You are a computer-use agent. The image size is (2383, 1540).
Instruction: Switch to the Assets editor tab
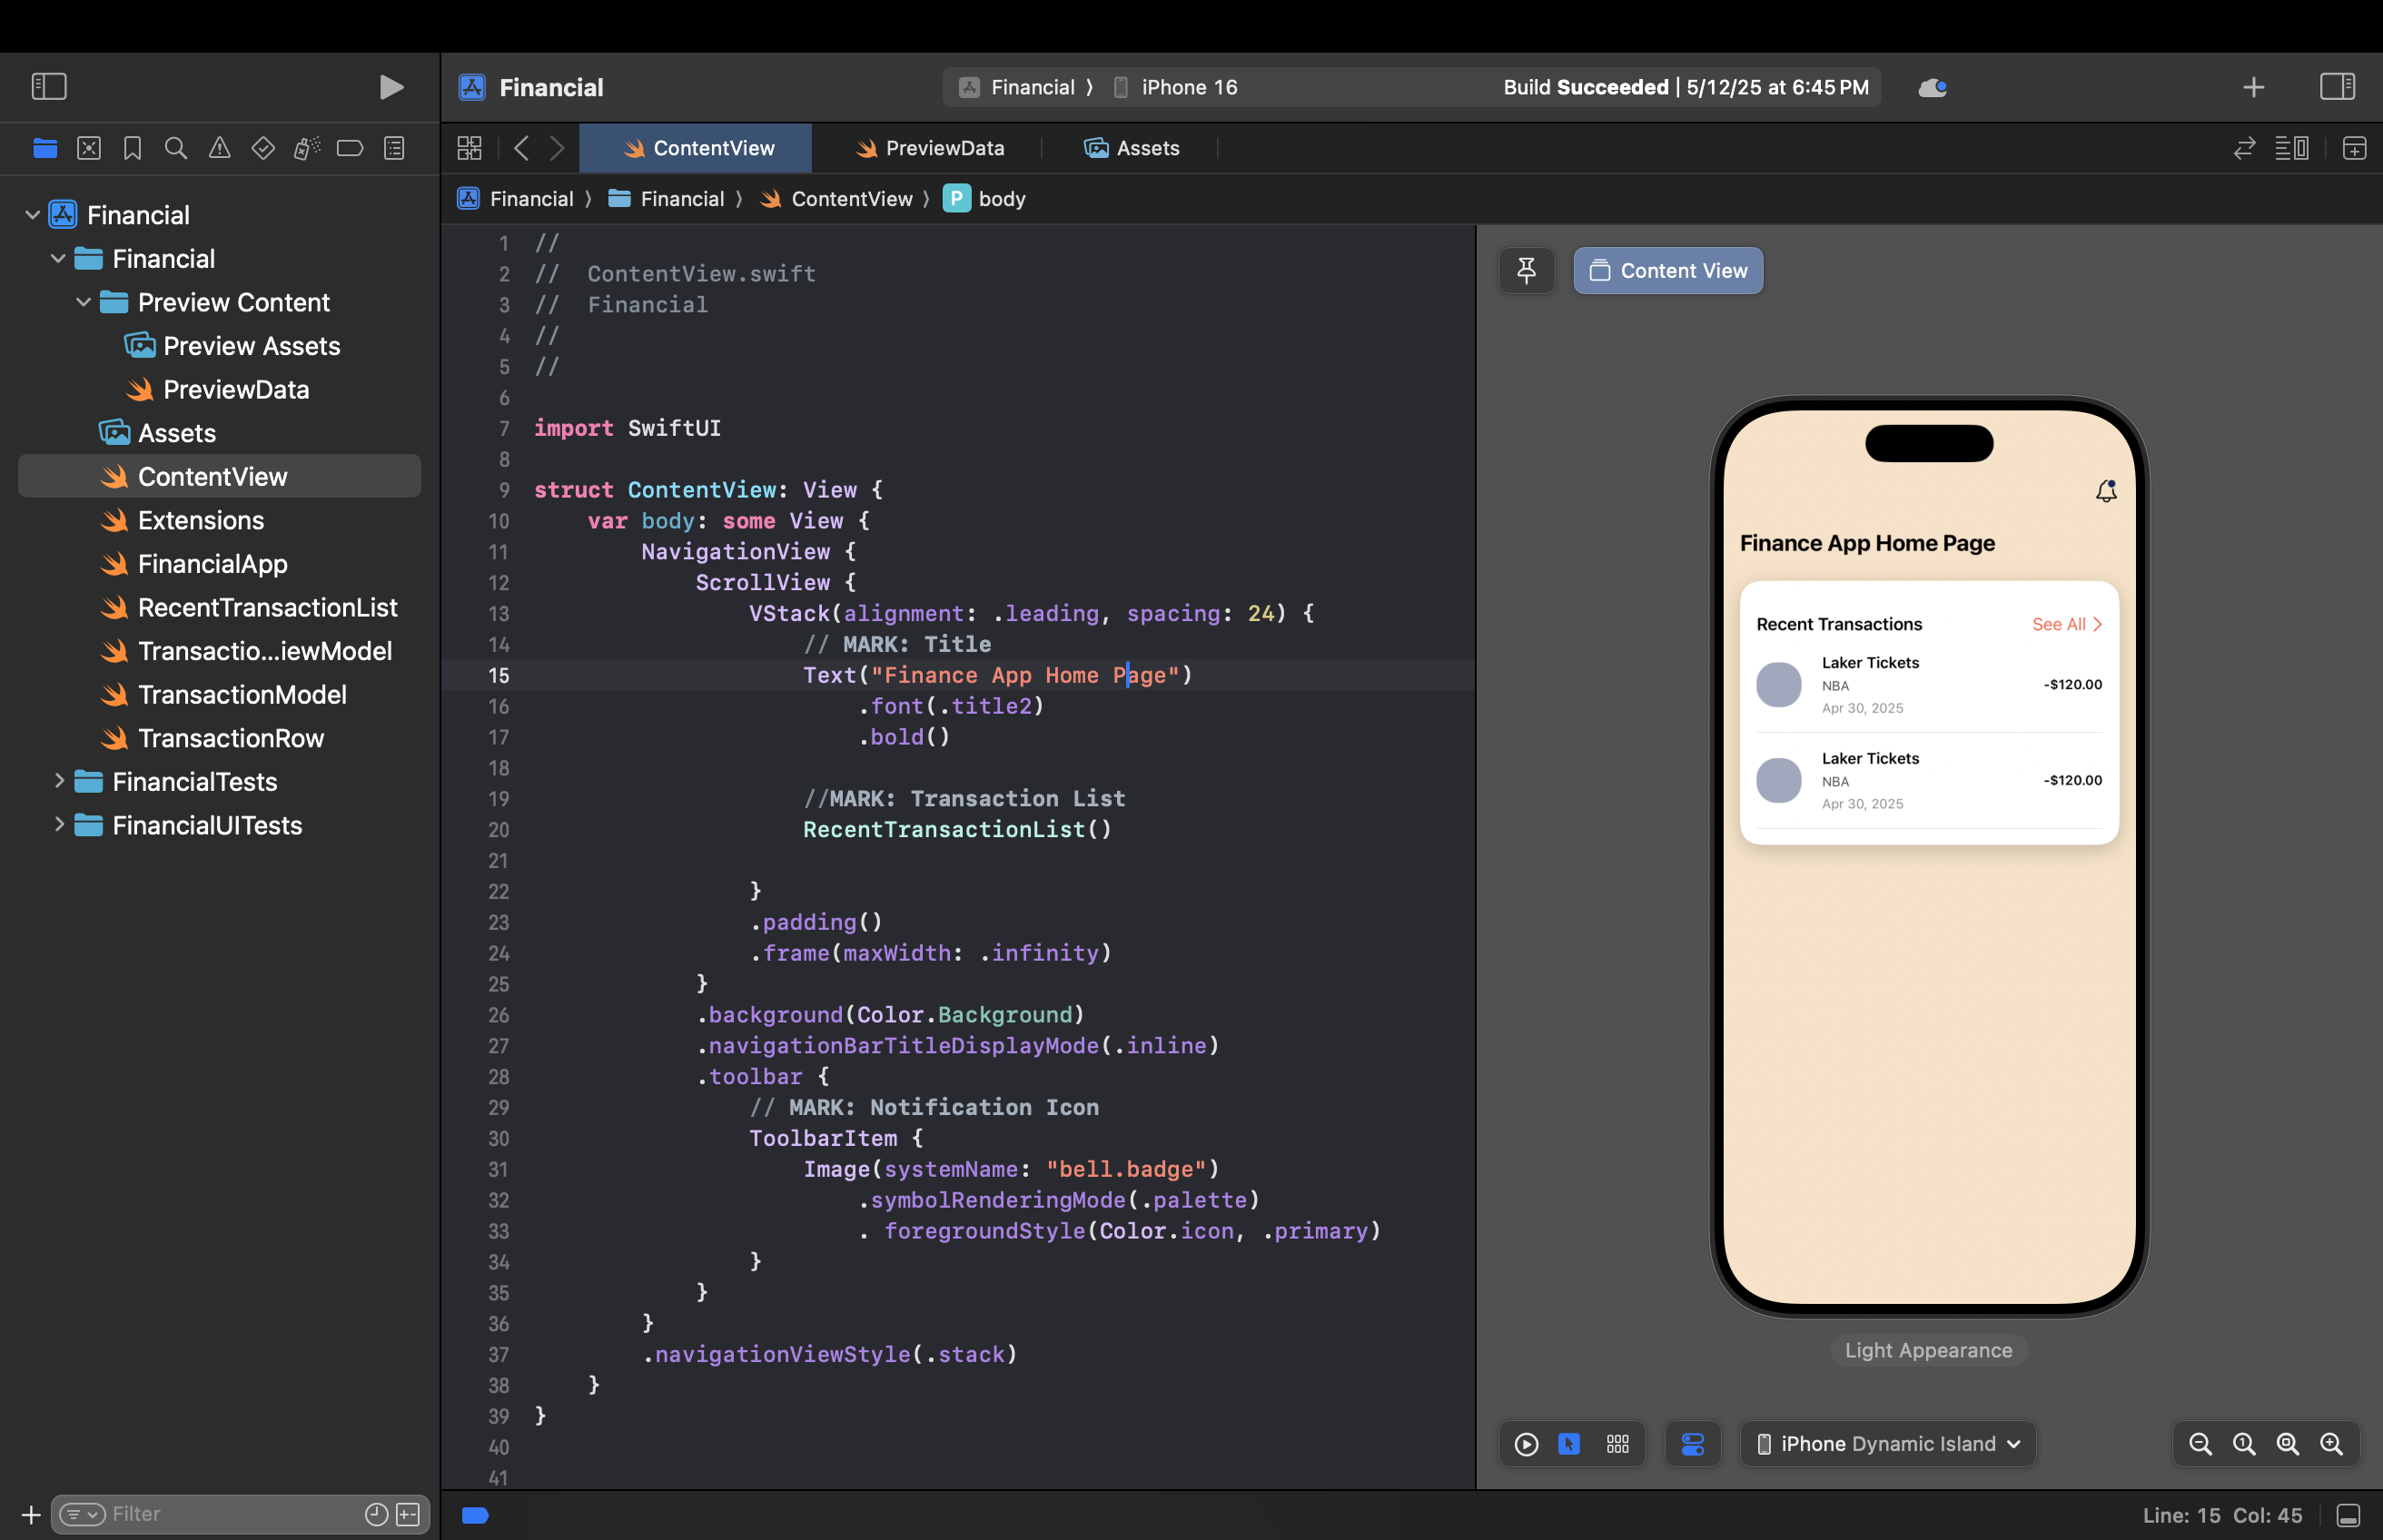(1131, 148)
